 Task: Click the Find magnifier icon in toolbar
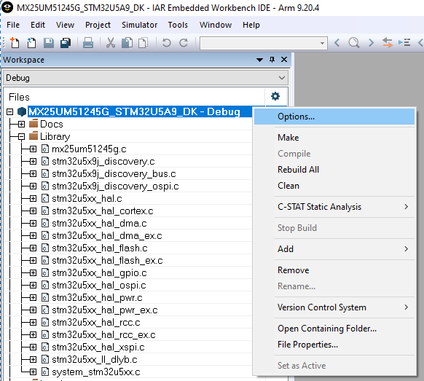tap(354, 43)
